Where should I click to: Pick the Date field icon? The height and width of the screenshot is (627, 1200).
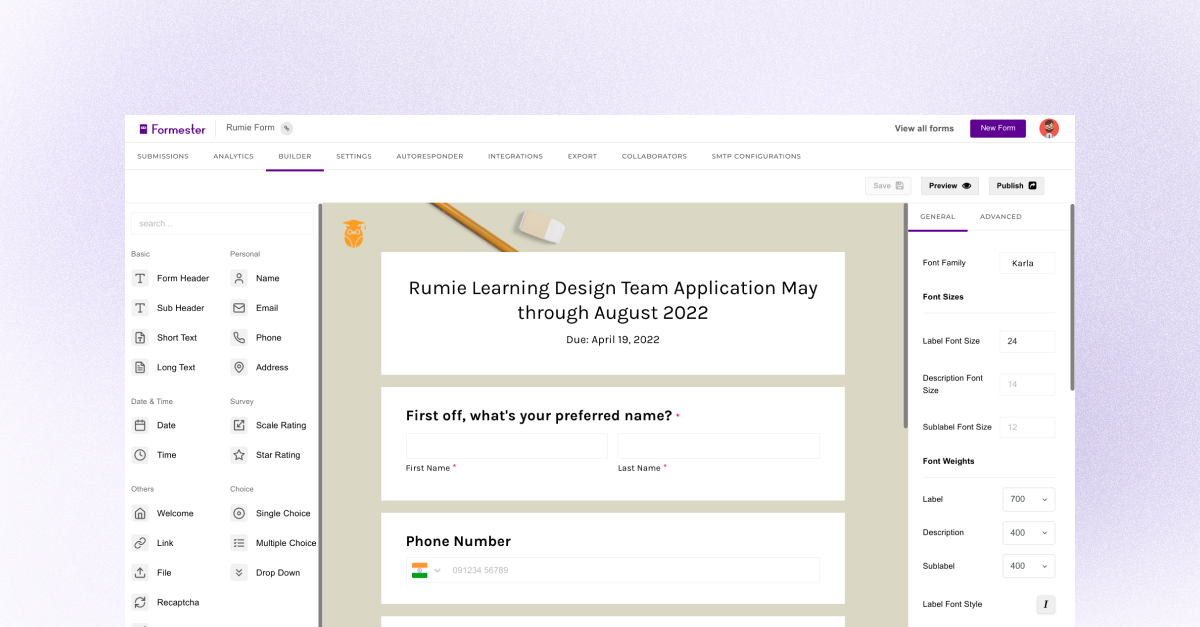coord(141,425)
